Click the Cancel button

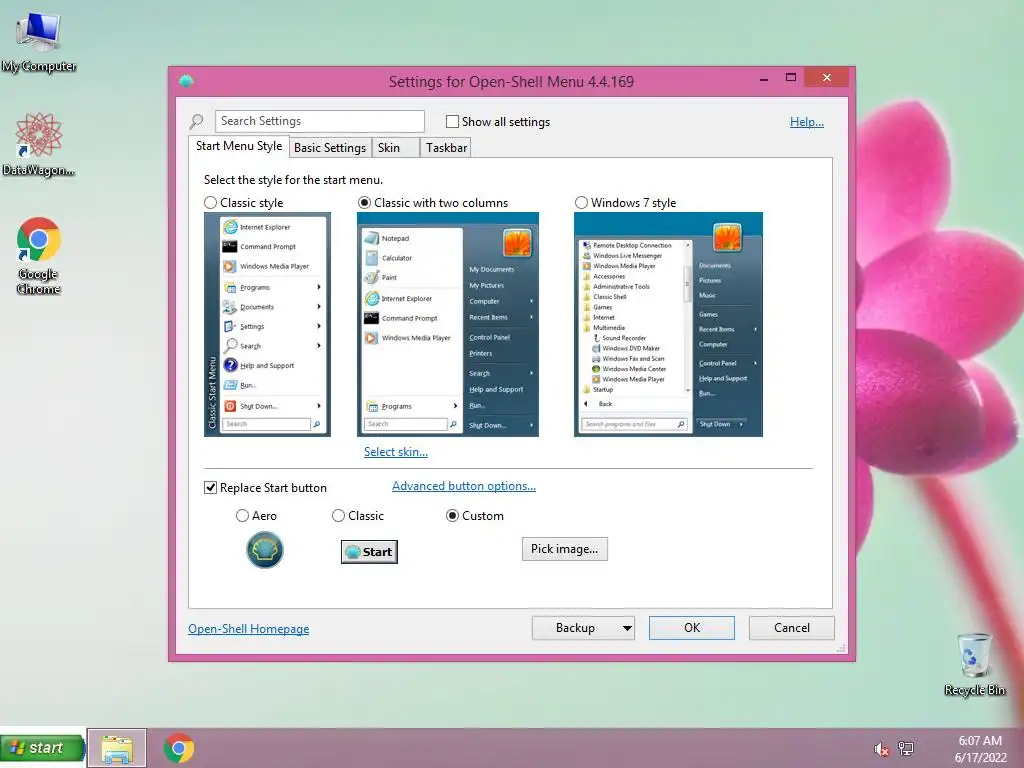(792, 628)
